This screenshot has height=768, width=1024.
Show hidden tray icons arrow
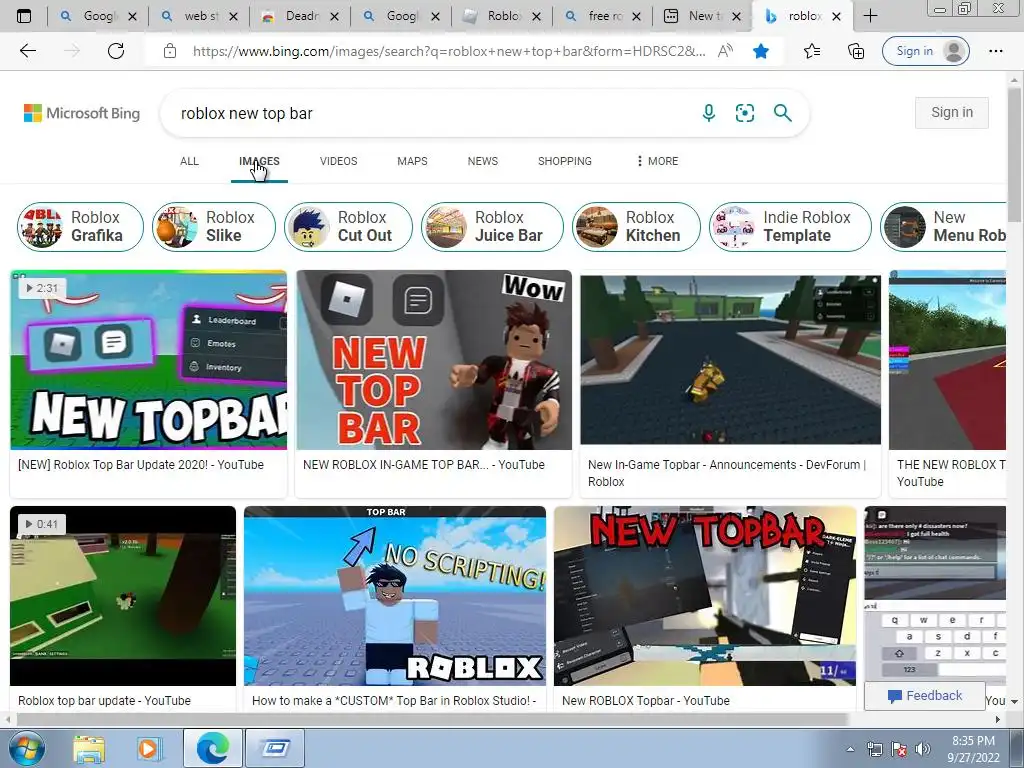click(x=850, y=750)
